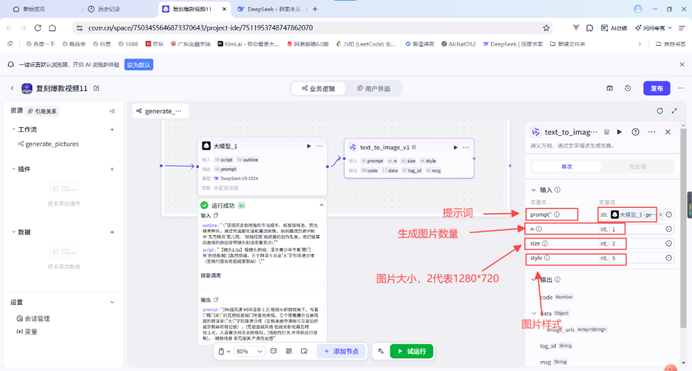692x371 pixels.
Task: Collapse the 工作流 tree section
Action: tap(13, 129)
